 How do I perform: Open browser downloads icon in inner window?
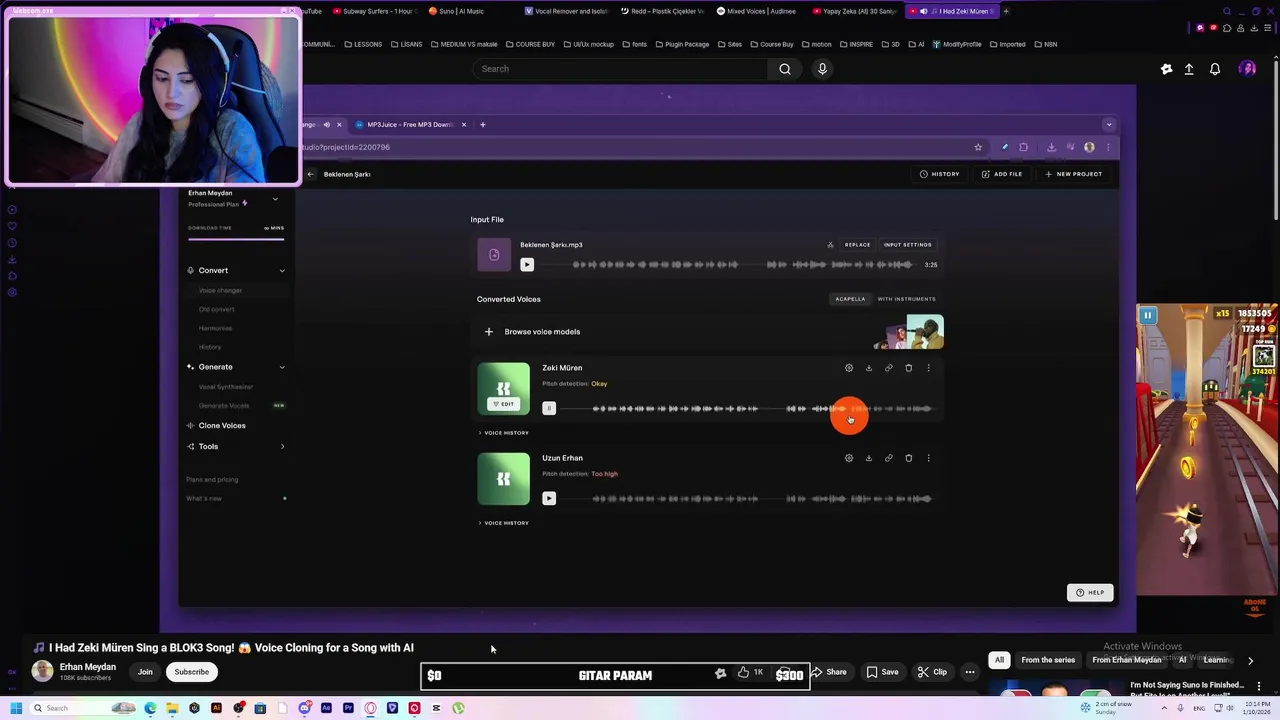pos(1051,147)
